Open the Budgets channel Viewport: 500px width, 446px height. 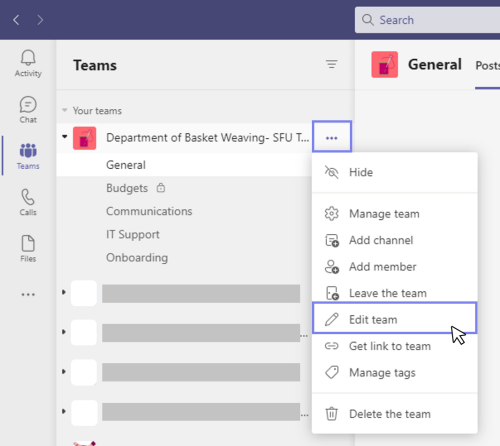click(x=127, y=188)
